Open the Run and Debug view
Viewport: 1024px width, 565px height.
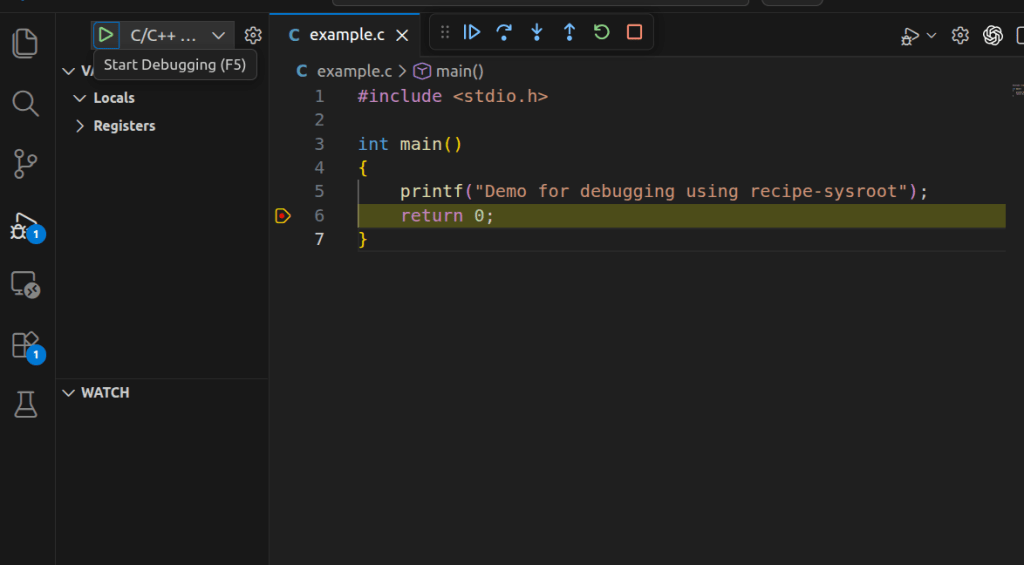point(25,226)
